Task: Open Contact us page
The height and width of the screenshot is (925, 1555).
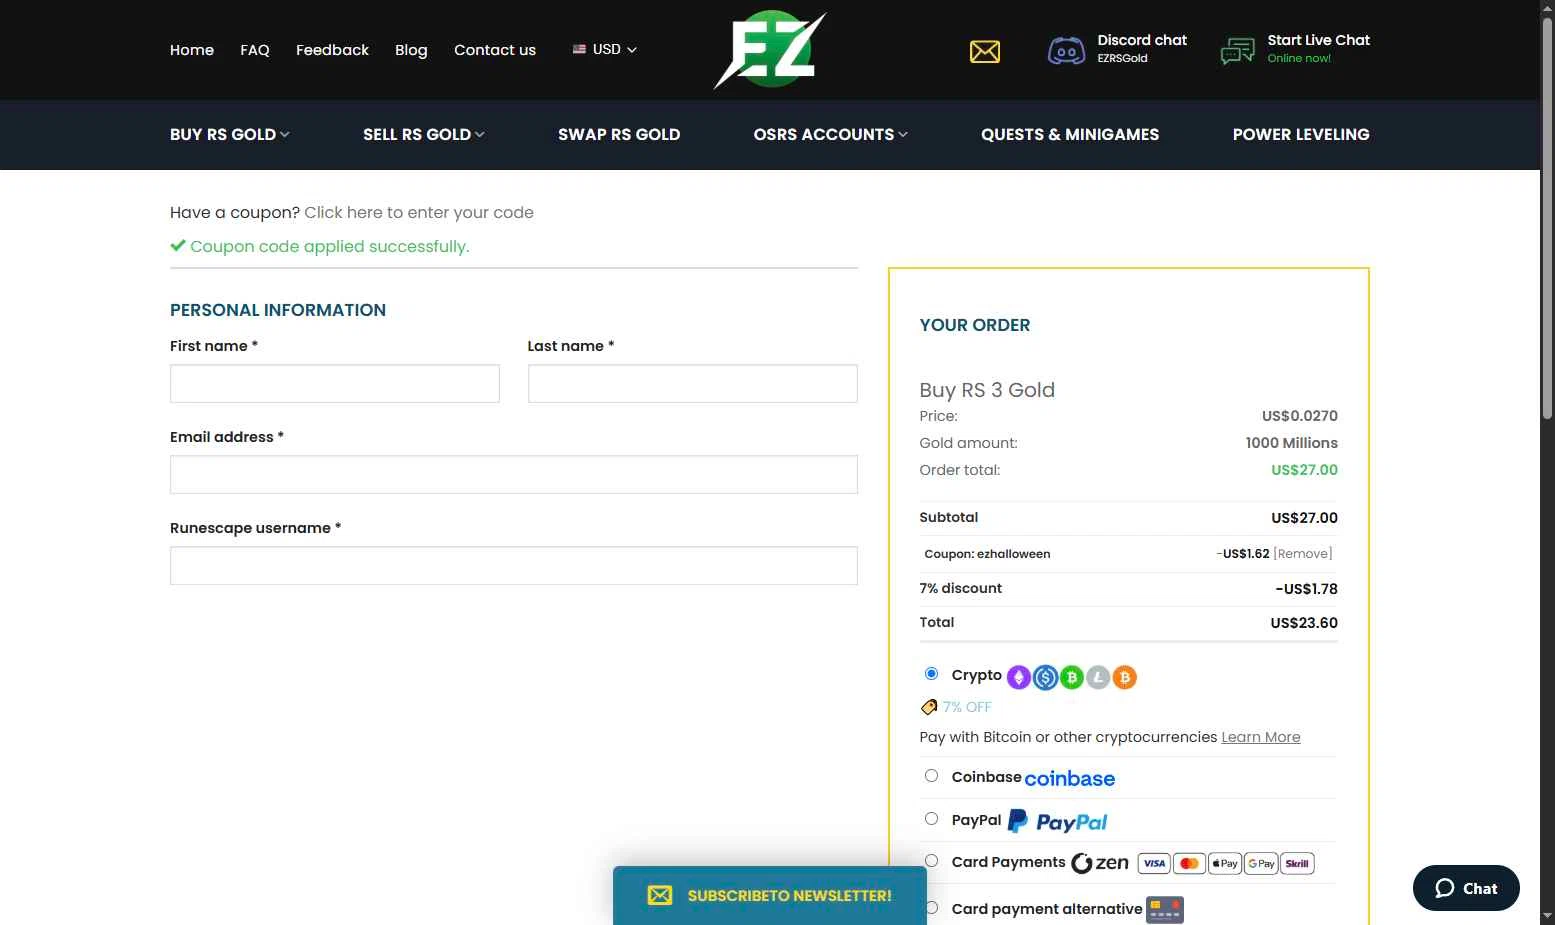Action: 495,50
